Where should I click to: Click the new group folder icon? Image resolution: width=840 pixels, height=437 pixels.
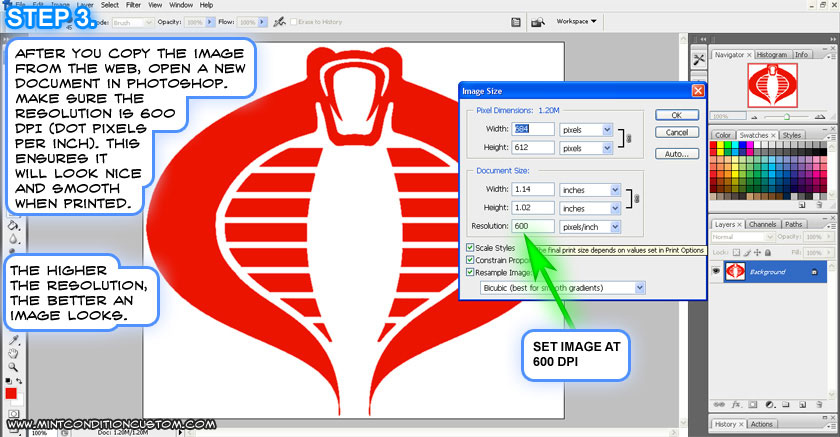[786, 405]
